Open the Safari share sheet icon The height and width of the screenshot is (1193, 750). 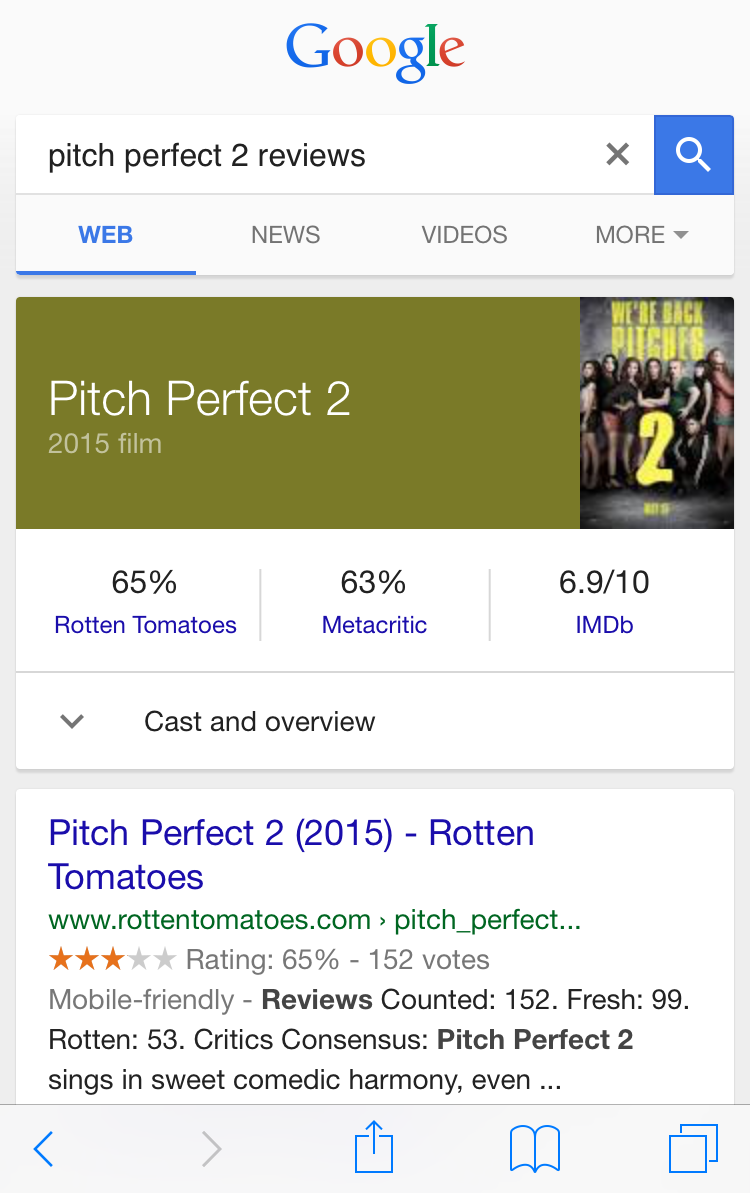coord(375,1146)
